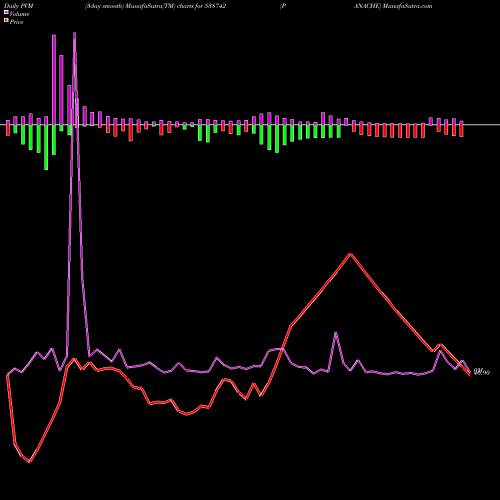Select the Price legend label
Viewport: 500px width, 500px height.
point(16,22)
